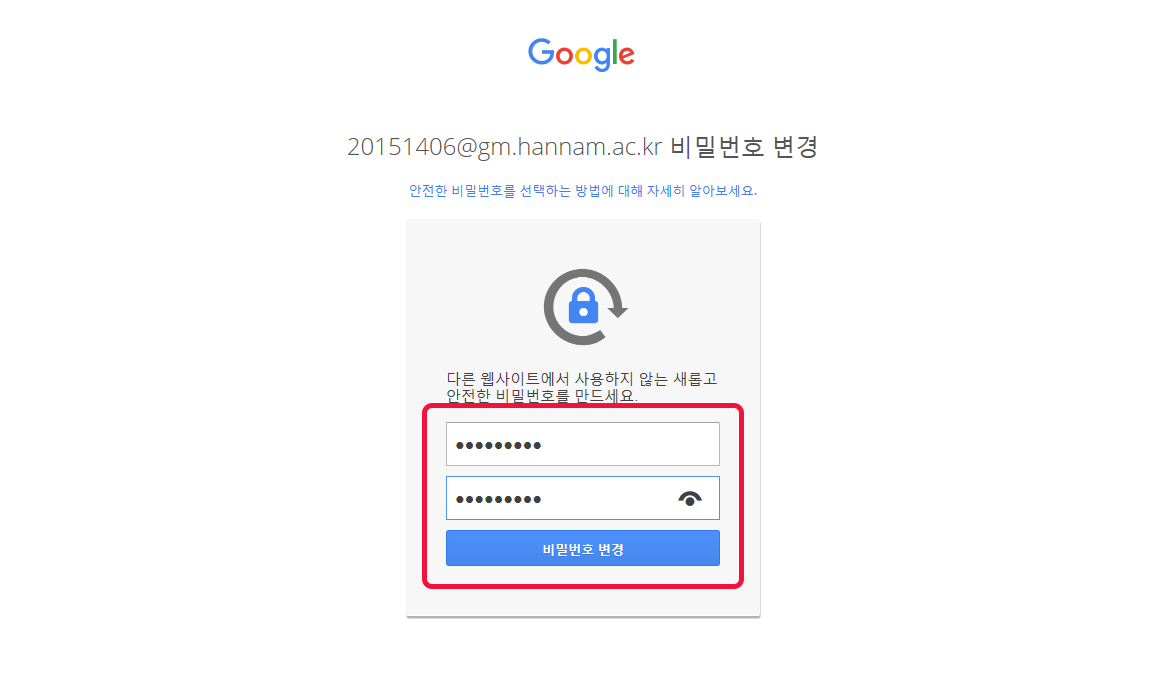1166x690 pixels.
Task: Click the yellow o letter in logo
Action: point(584,57)
